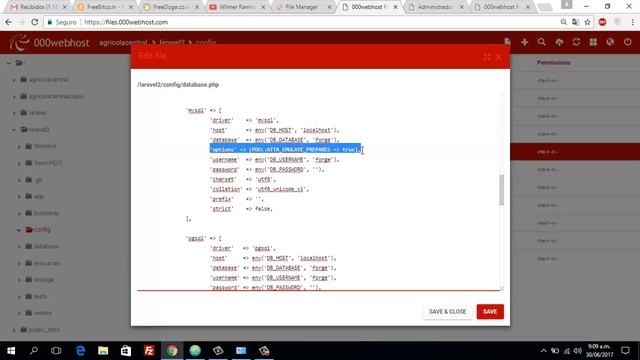The image size is (640, 360).
Task: Open File Explorer from the taskbar
Action: pyautogui.click(x=103, y=351)
